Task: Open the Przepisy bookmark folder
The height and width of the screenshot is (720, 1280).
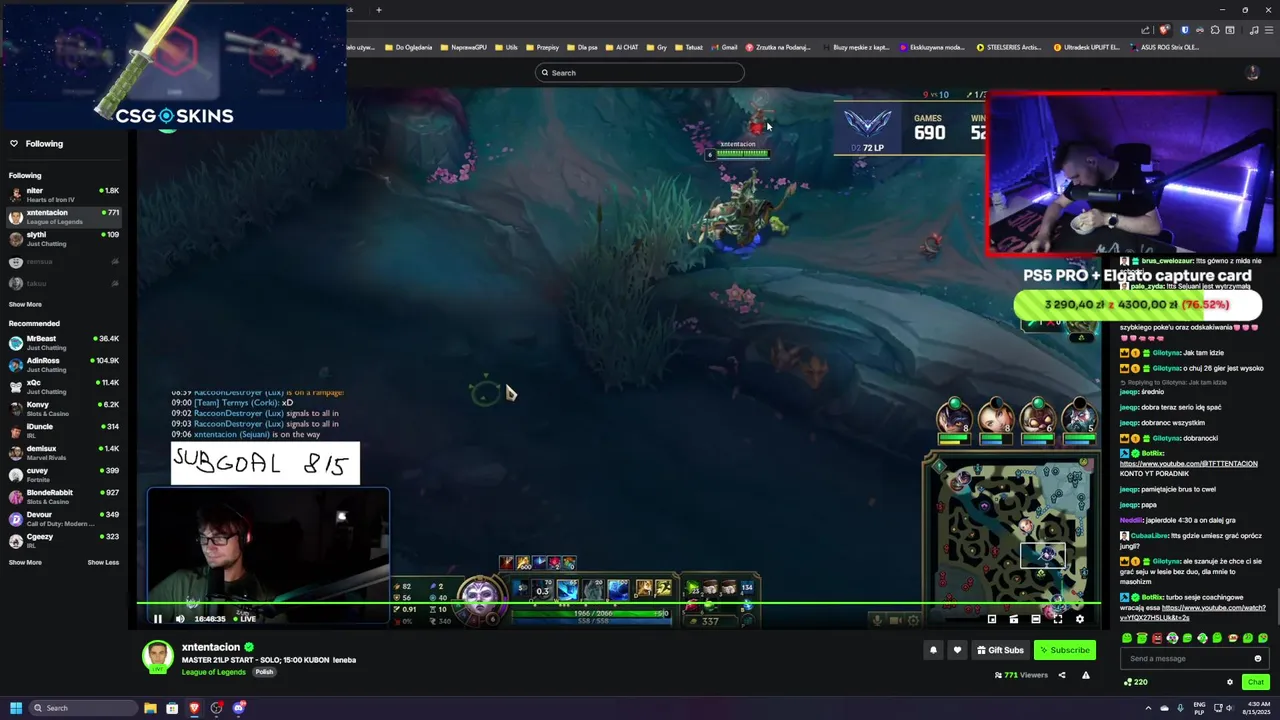Action: [x=542, y=47]
